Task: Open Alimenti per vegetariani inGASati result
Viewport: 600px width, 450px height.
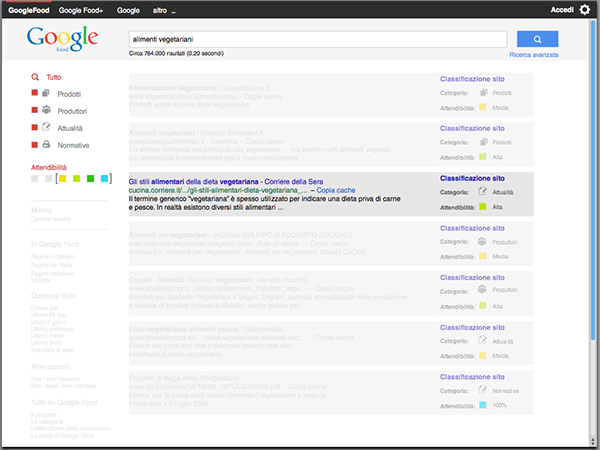Action: 241,235
